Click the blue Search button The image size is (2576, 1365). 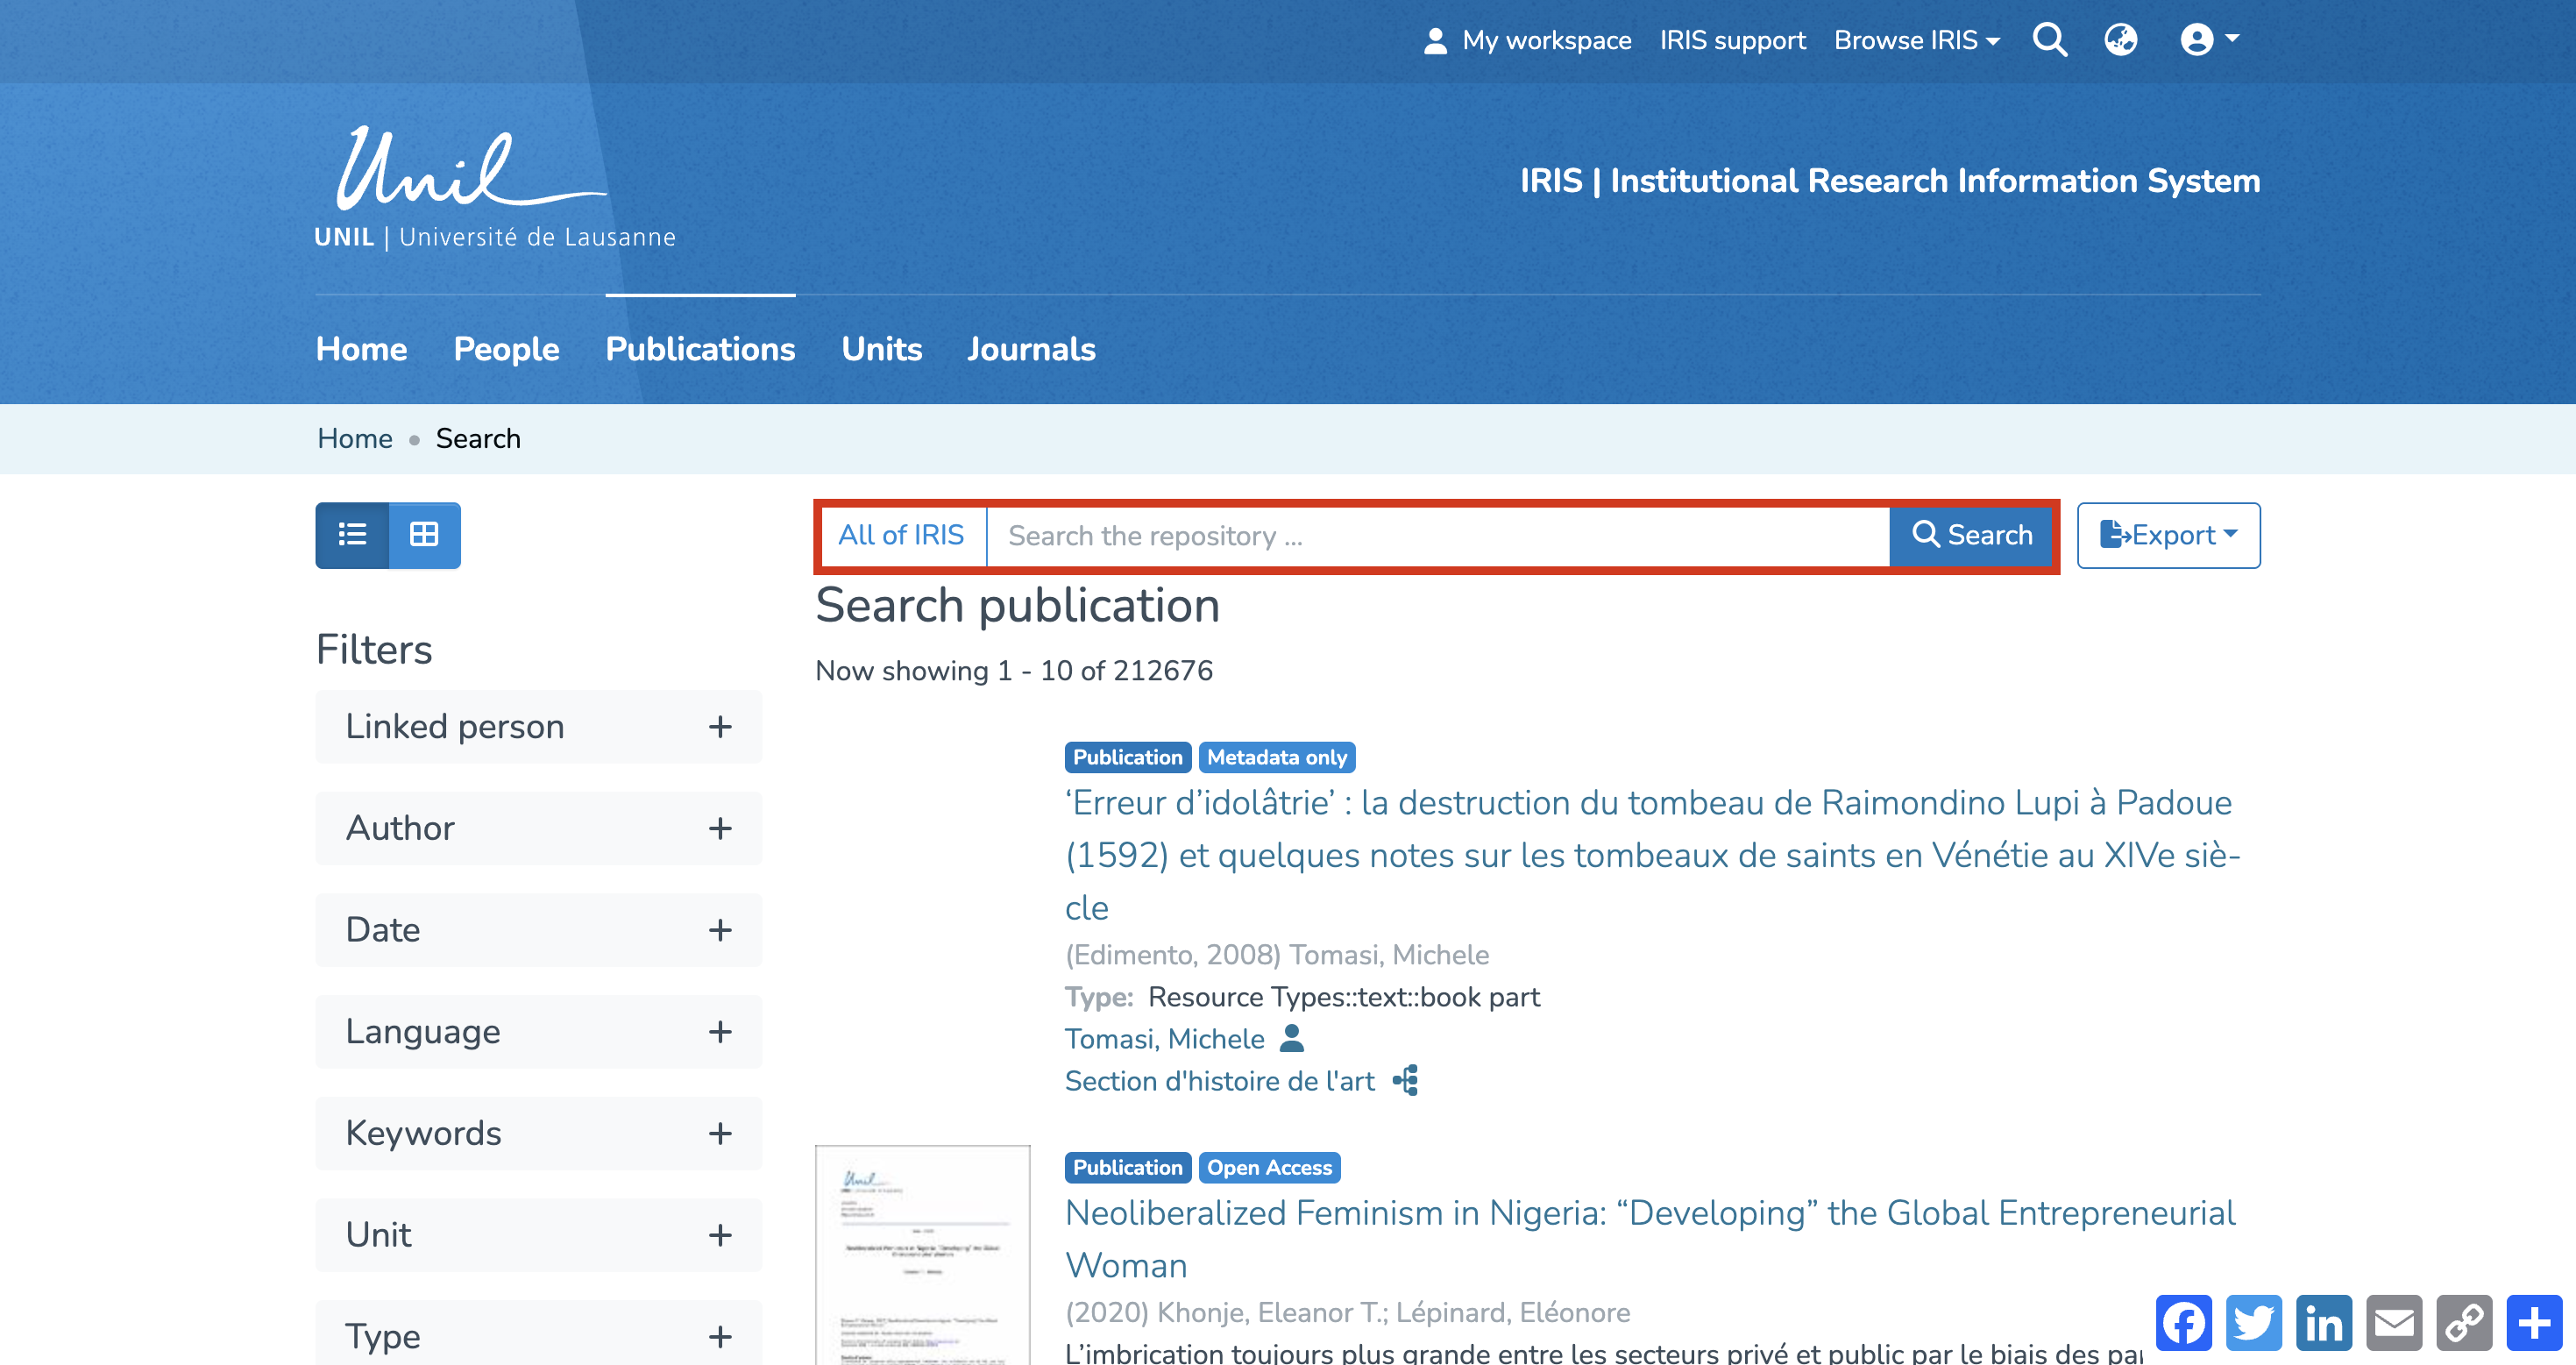[x=1971, y=535]
